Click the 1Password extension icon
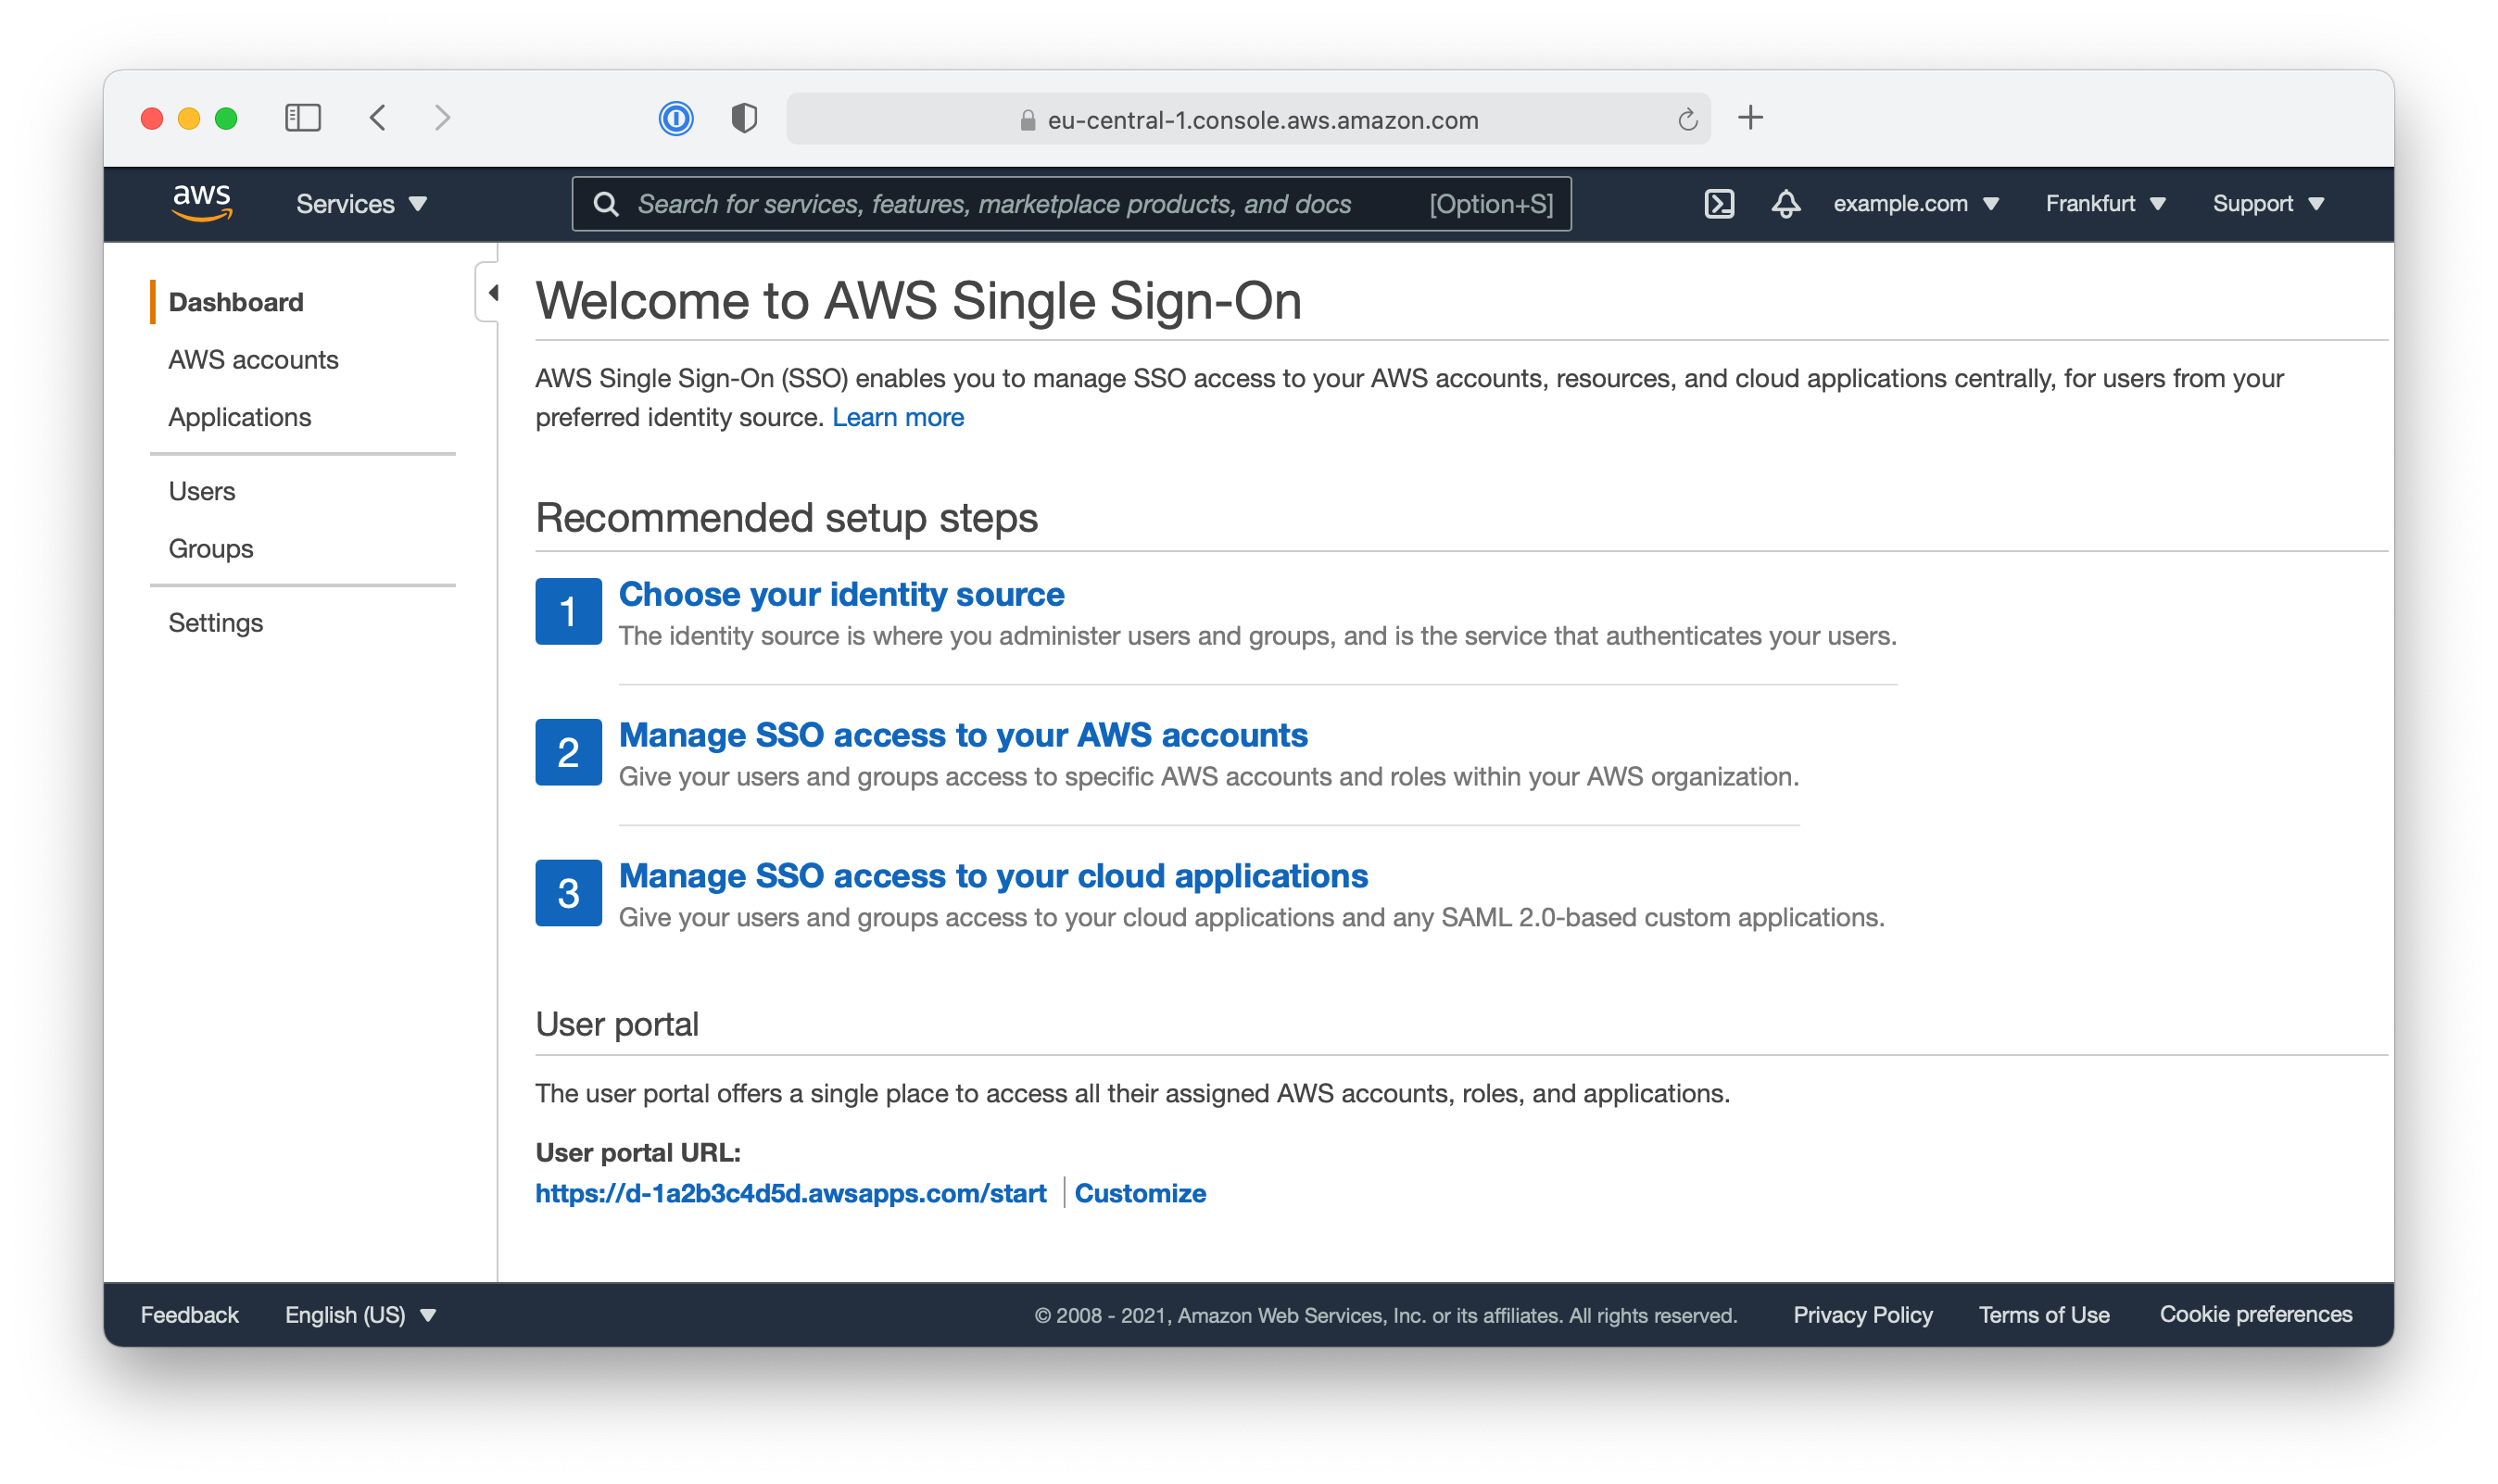The image size is (2498, 1484). (x=676, y=119)
